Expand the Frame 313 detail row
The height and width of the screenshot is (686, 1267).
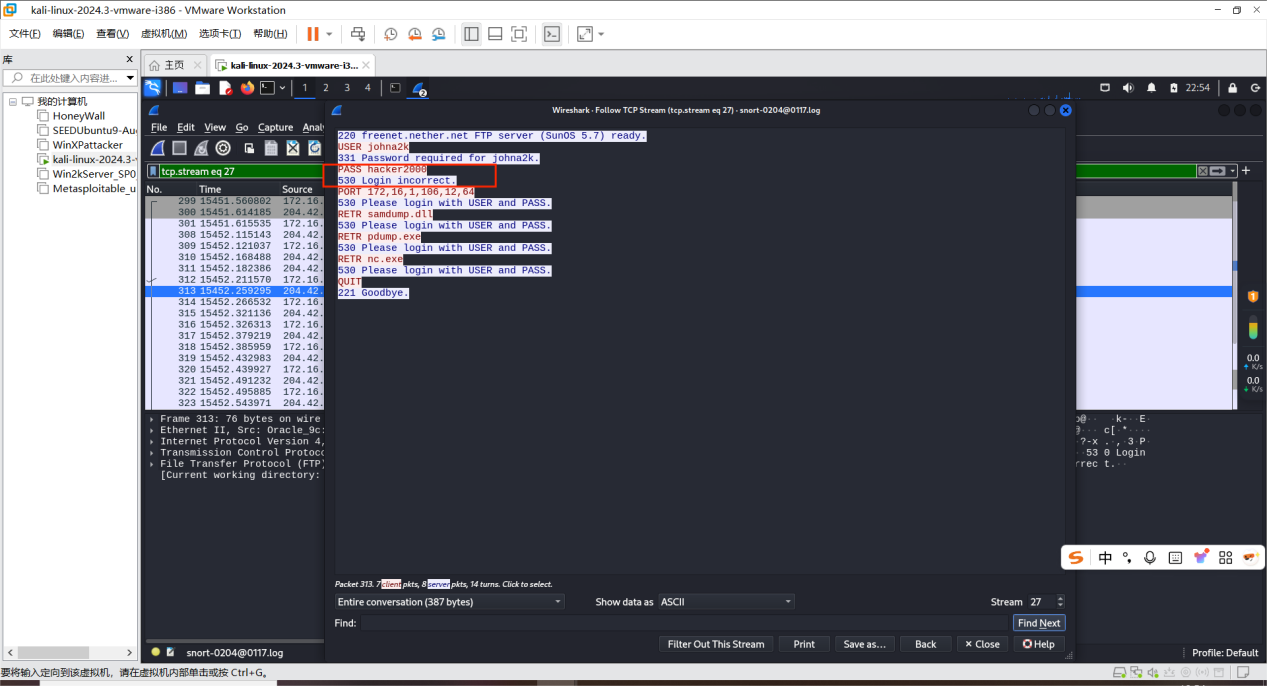(x=152, y=419)
